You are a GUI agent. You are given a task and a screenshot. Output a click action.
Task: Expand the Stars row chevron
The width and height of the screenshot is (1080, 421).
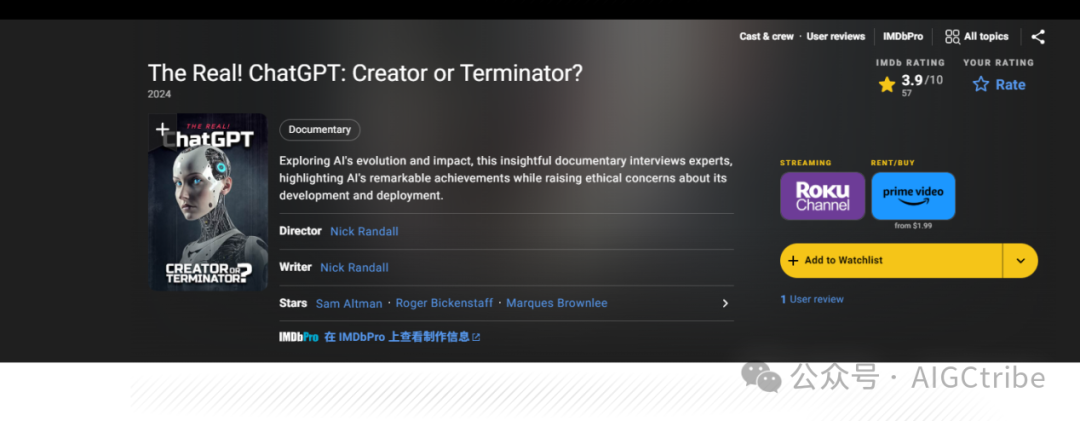click(725, 303)
